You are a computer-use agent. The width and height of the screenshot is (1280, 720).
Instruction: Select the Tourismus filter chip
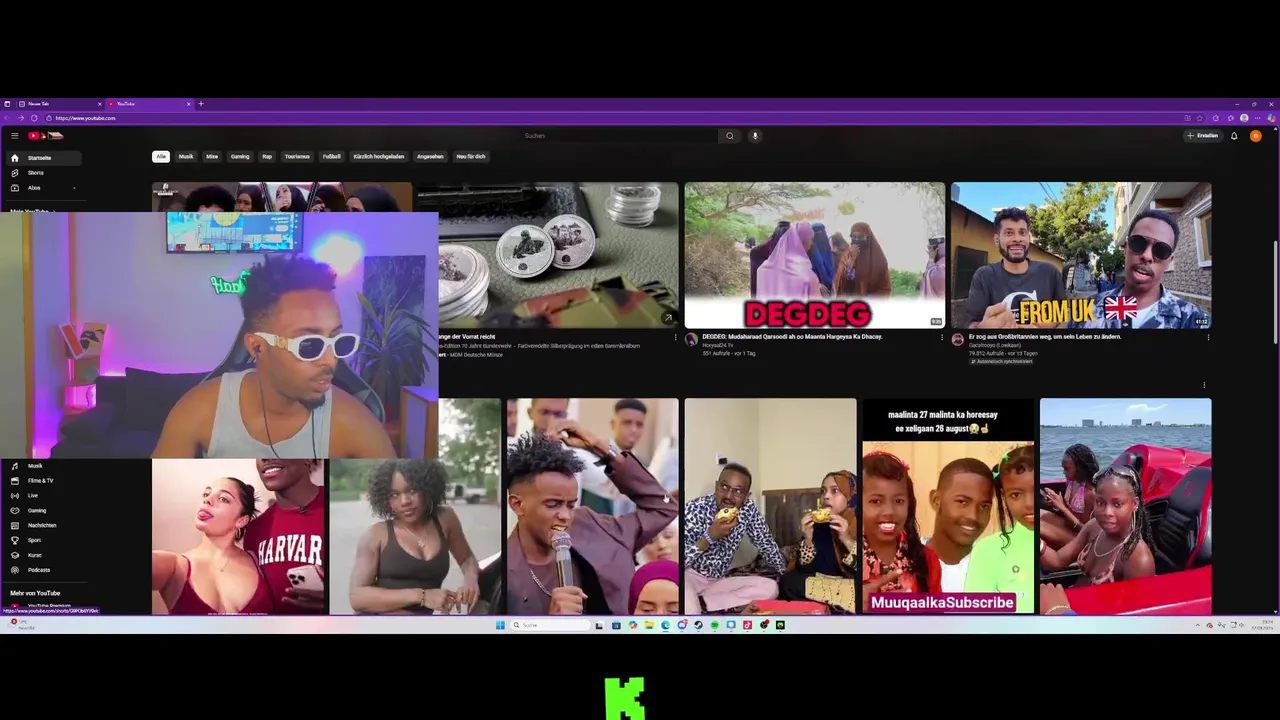point(297,156)
